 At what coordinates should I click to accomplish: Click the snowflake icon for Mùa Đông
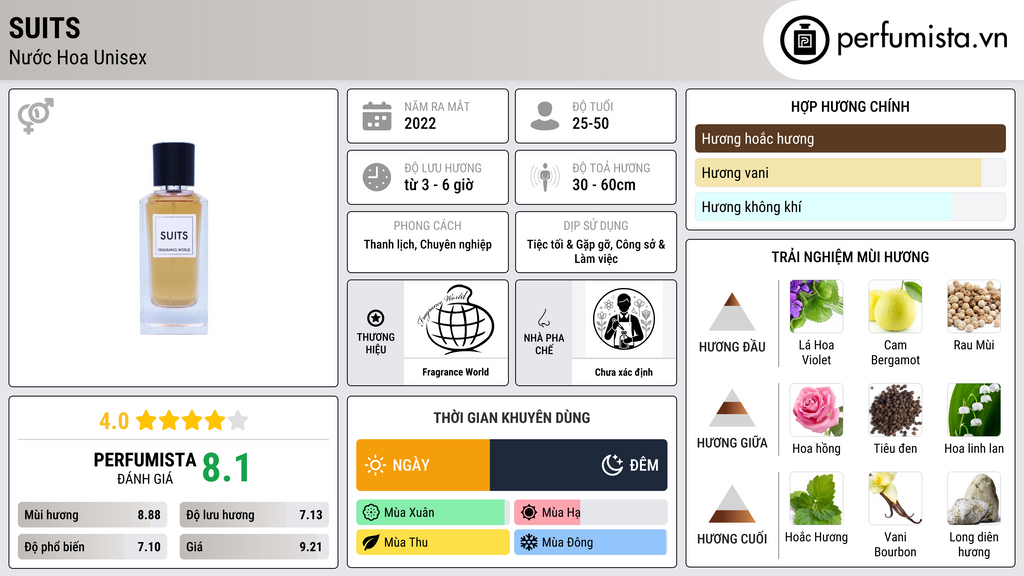point(529,542)
